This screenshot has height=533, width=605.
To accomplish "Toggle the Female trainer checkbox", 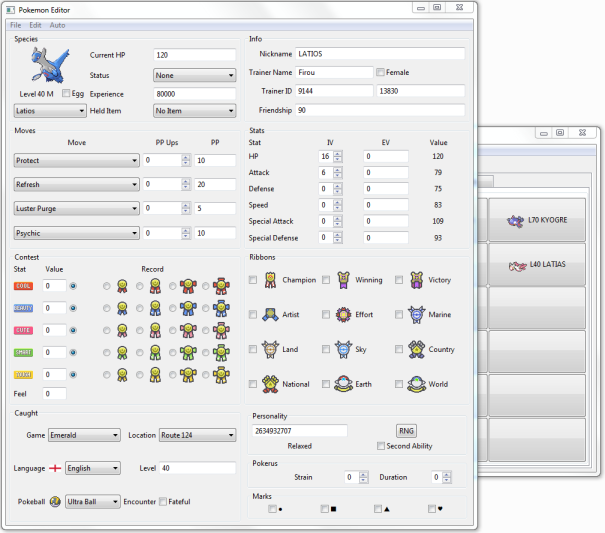I will 380,72.
